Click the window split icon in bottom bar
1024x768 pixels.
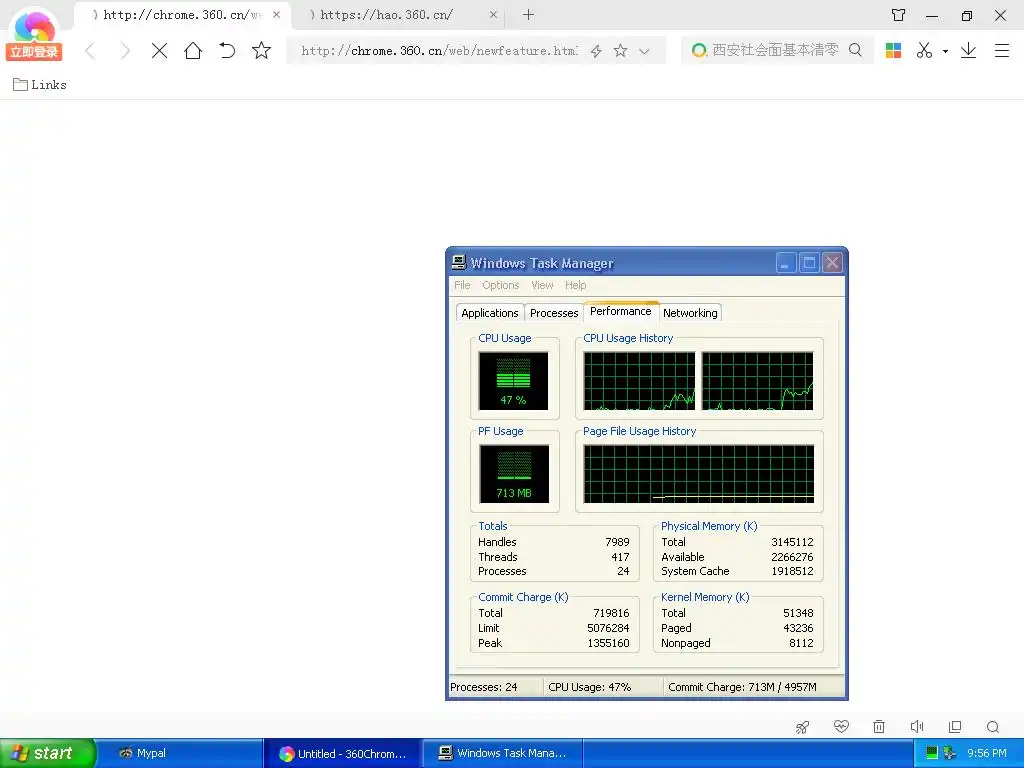coord(955,726)
